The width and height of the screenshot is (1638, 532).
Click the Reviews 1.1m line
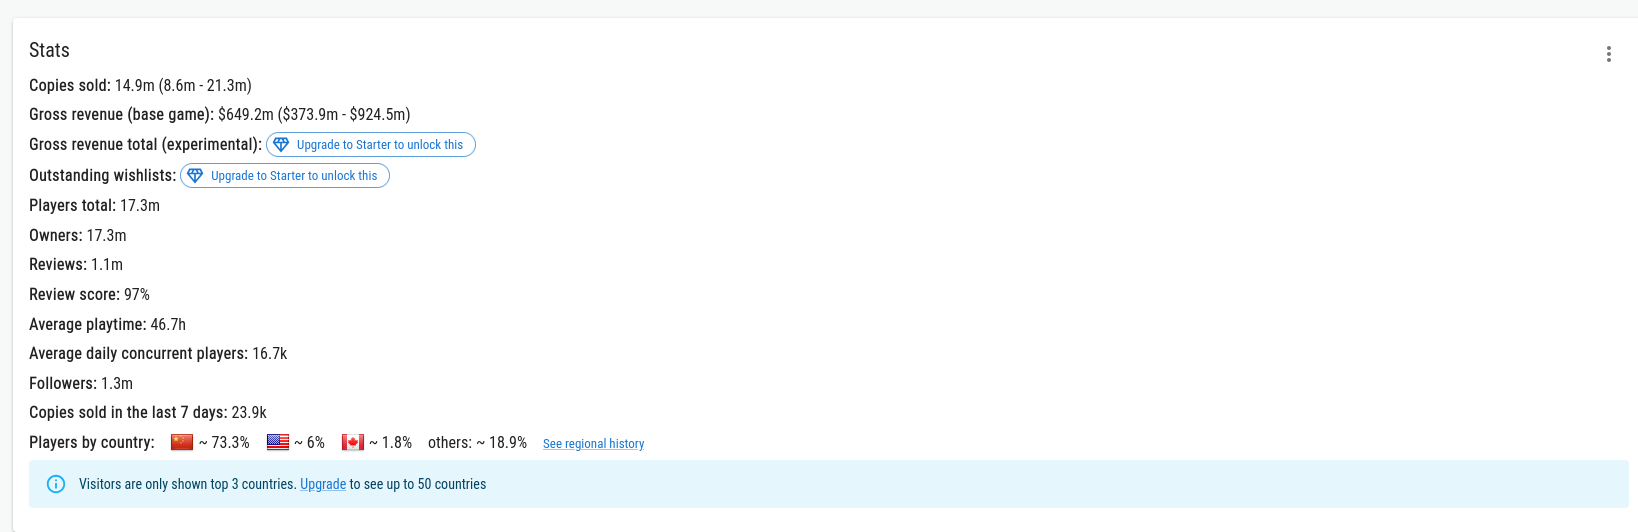pyautogui.click(x=76, y=265)
